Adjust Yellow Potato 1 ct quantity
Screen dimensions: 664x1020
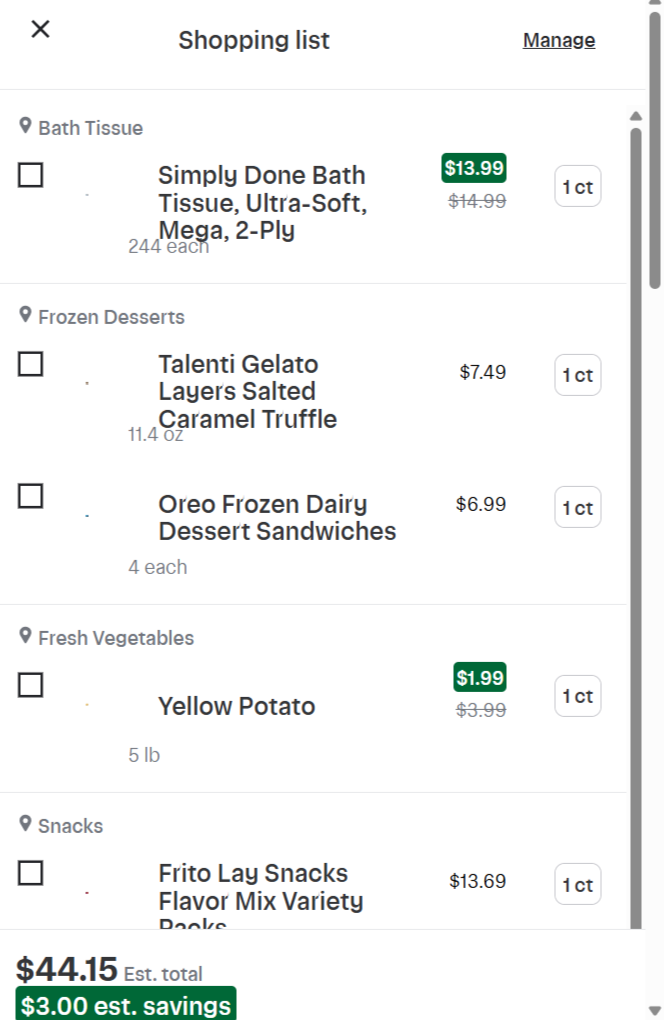point(578,696)
